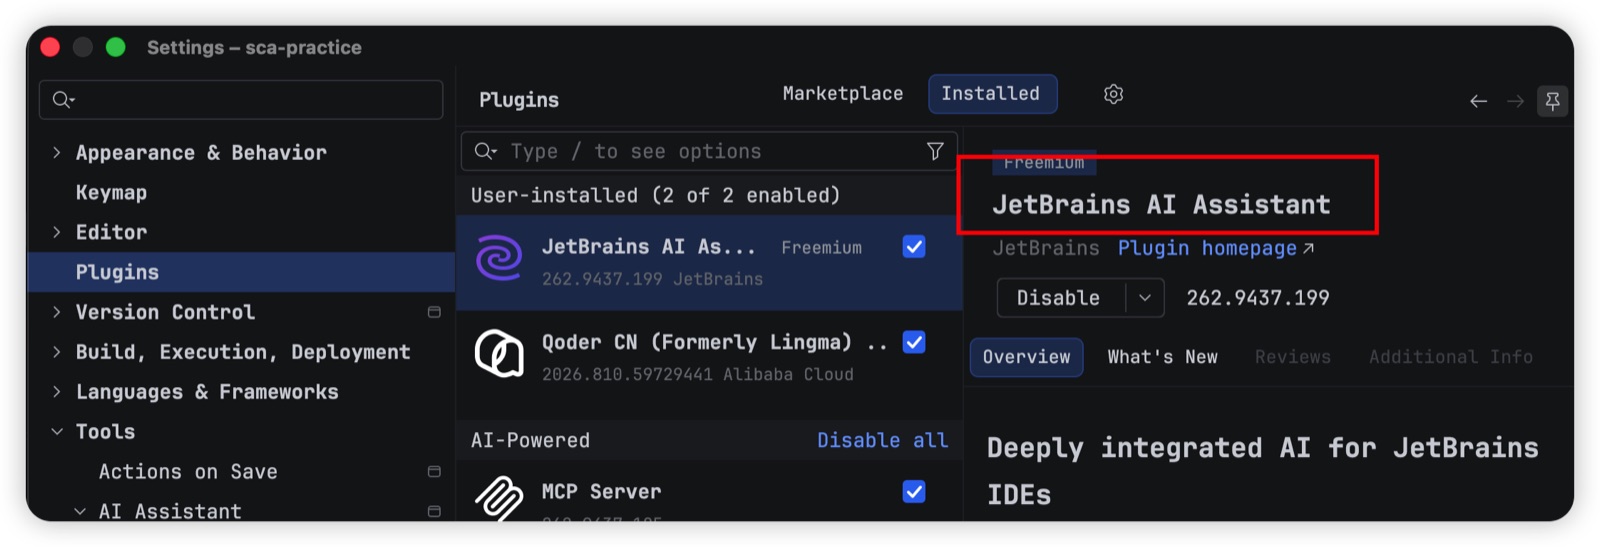Image resolution: width=1600 pixels, height=547 pixels.
Task: Collapse the AI Assistant tree node
Action: click(x=80, y=511)
